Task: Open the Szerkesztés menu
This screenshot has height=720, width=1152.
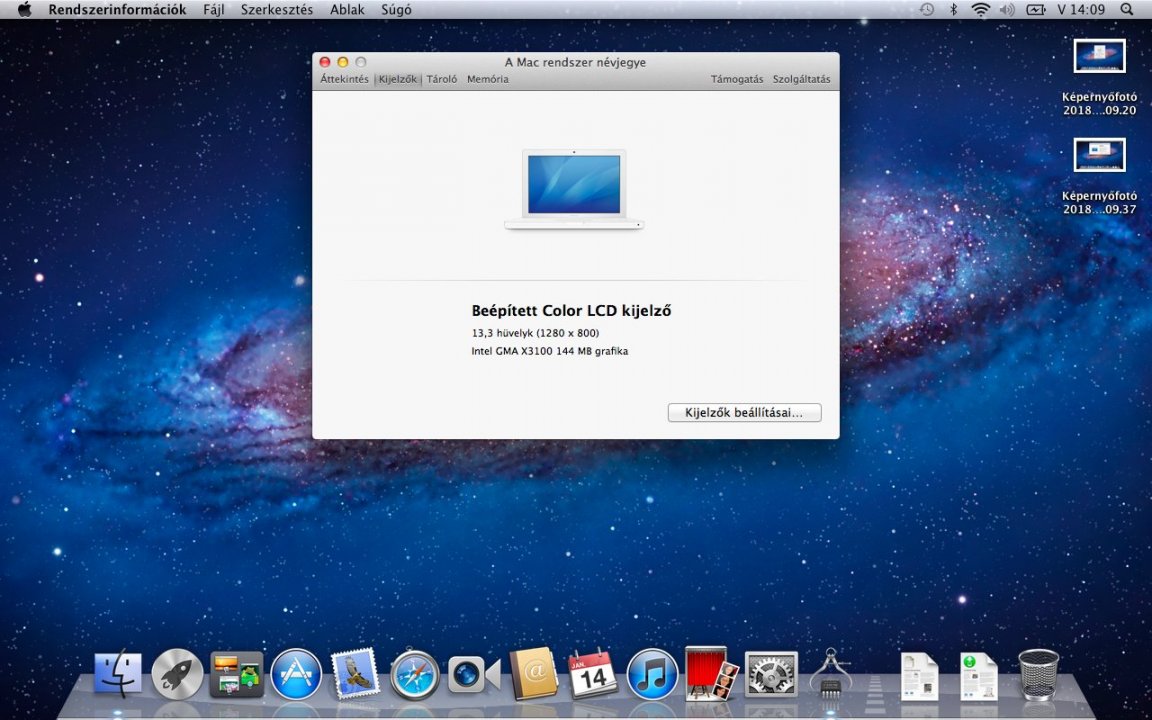Action: point(277,10)
